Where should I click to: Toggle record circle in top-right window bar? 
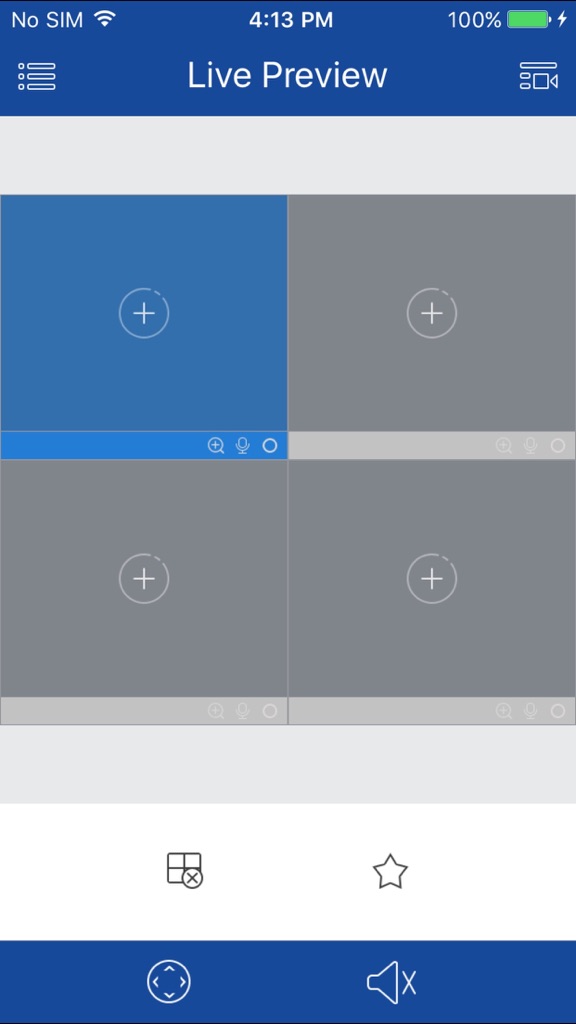[x=558, y=445]
